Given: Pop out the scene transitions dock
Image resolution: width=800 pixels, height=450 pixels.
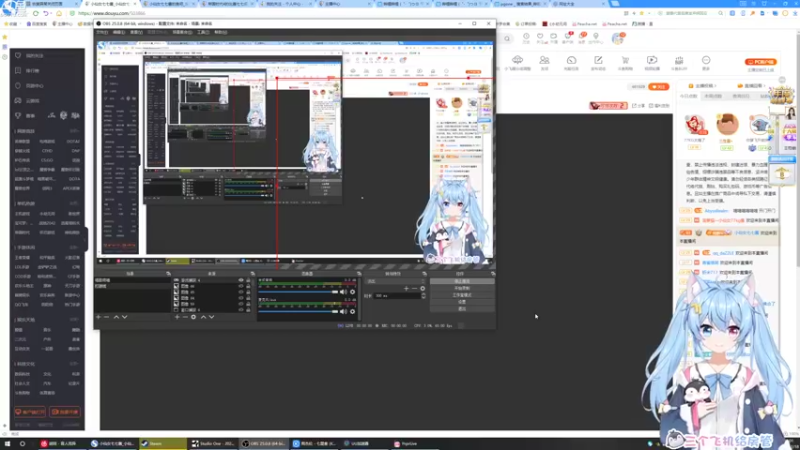Looking at the screenshot, I should [424, 274].
